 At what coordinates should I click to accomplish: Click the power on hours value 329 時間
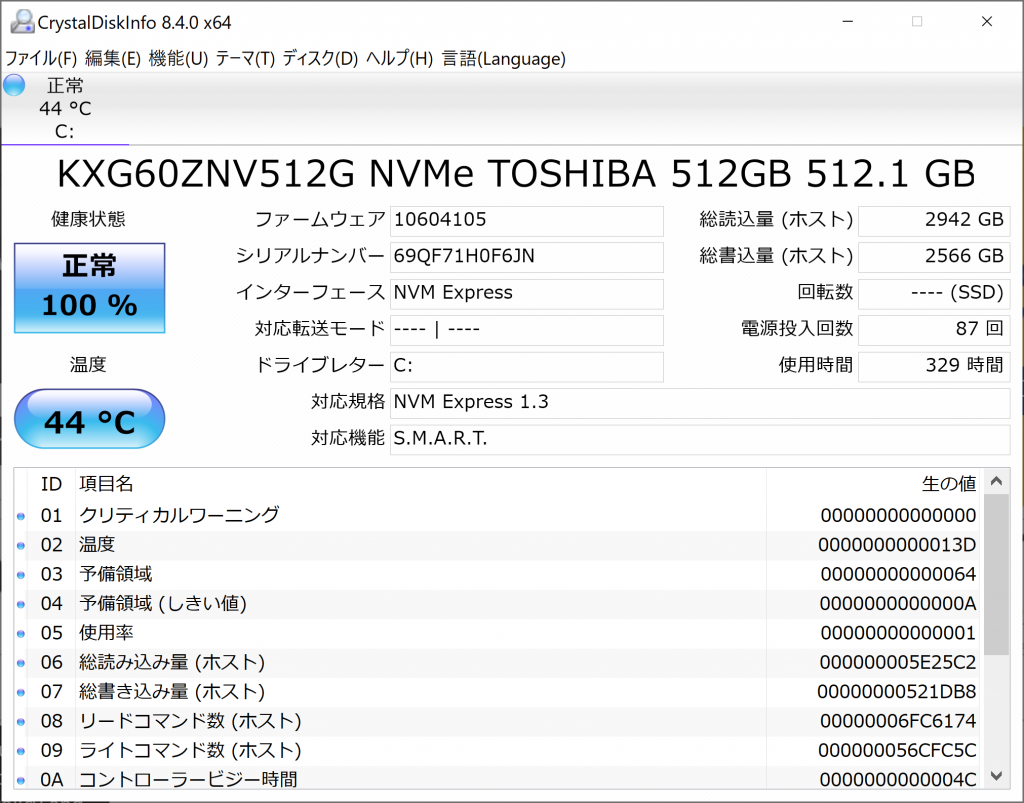[934, 366]
